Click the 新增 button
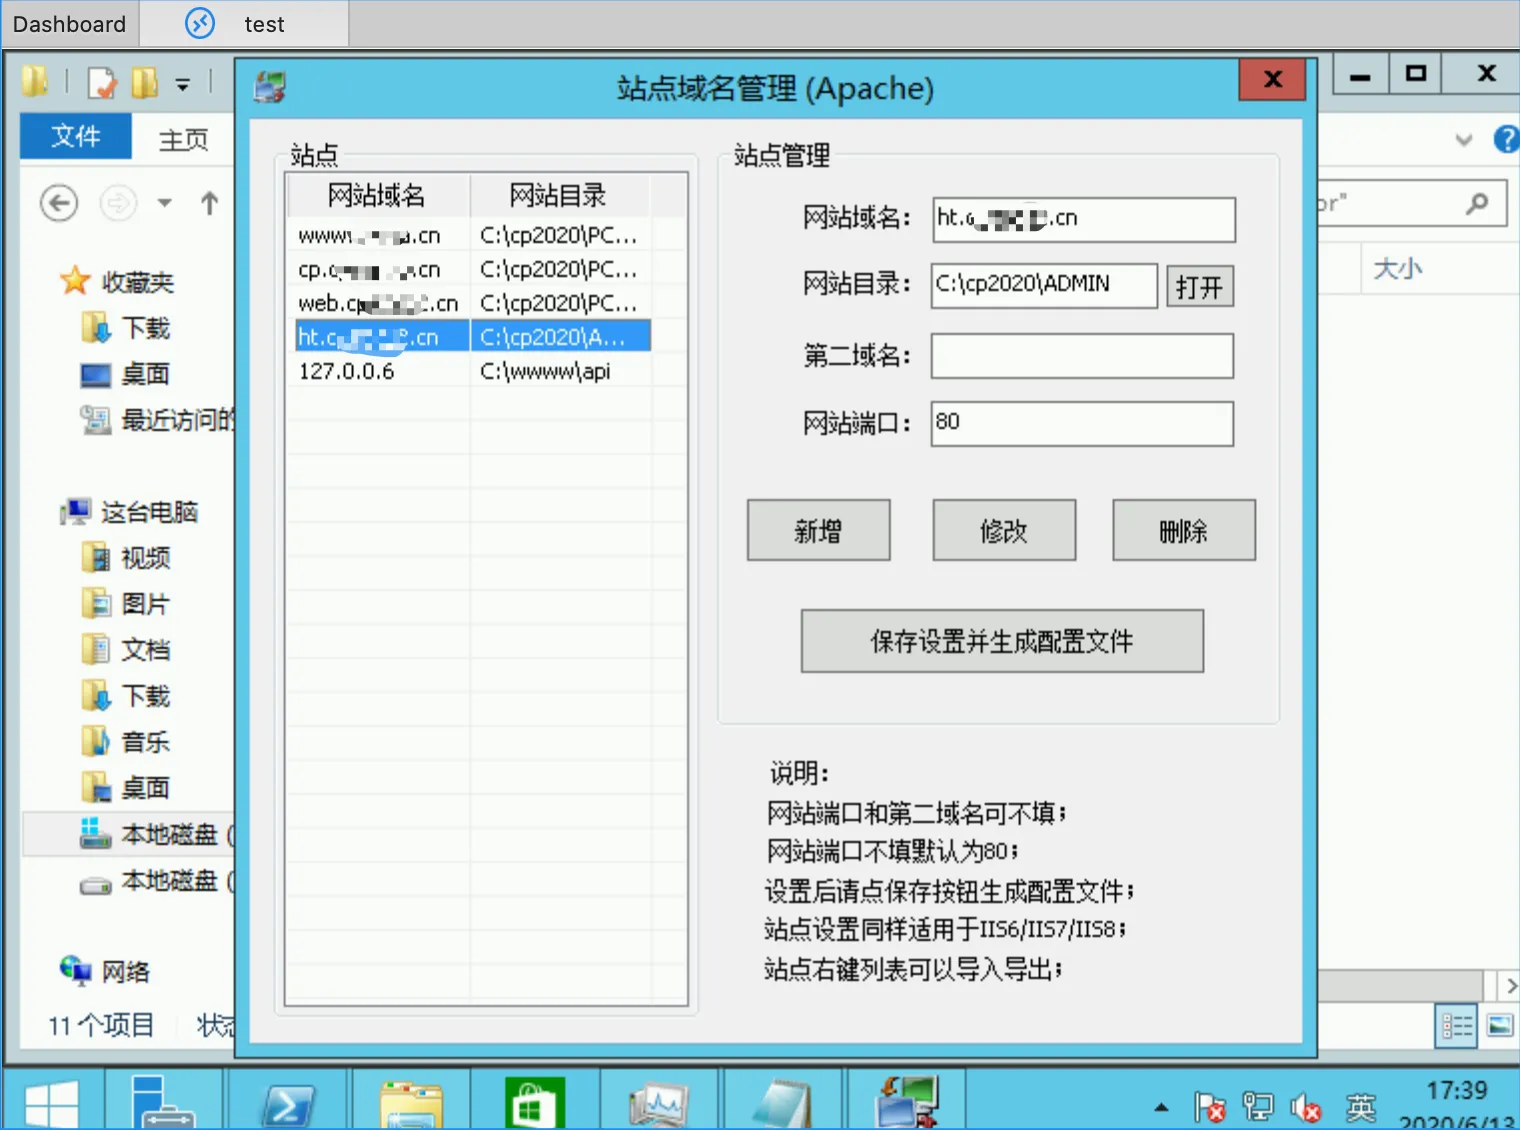This screenshot has width=1520, height=1130. 818,531
